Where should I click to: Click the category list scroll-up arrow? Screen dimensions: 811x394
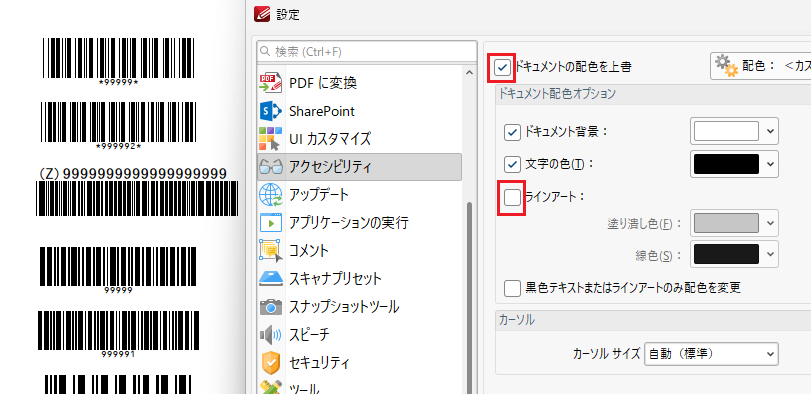point(469,72)
